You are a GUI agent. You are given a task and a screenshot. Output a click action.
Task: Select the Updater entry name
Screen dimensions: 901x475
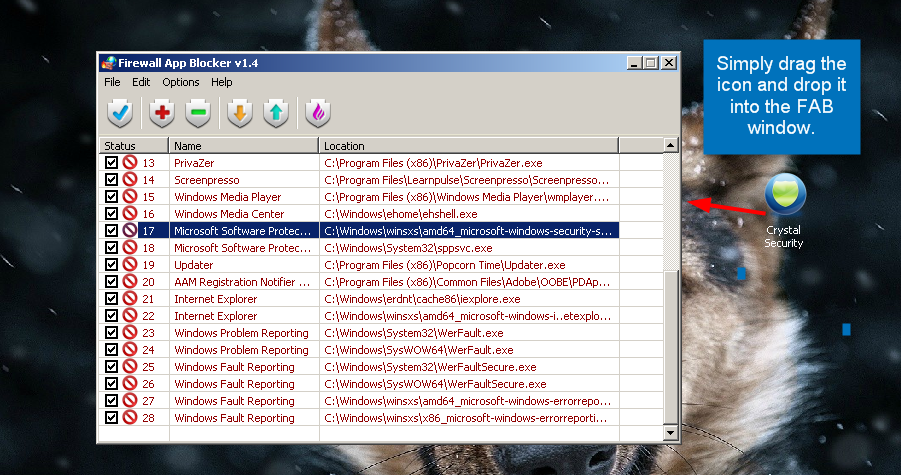[x=194, y=265]
